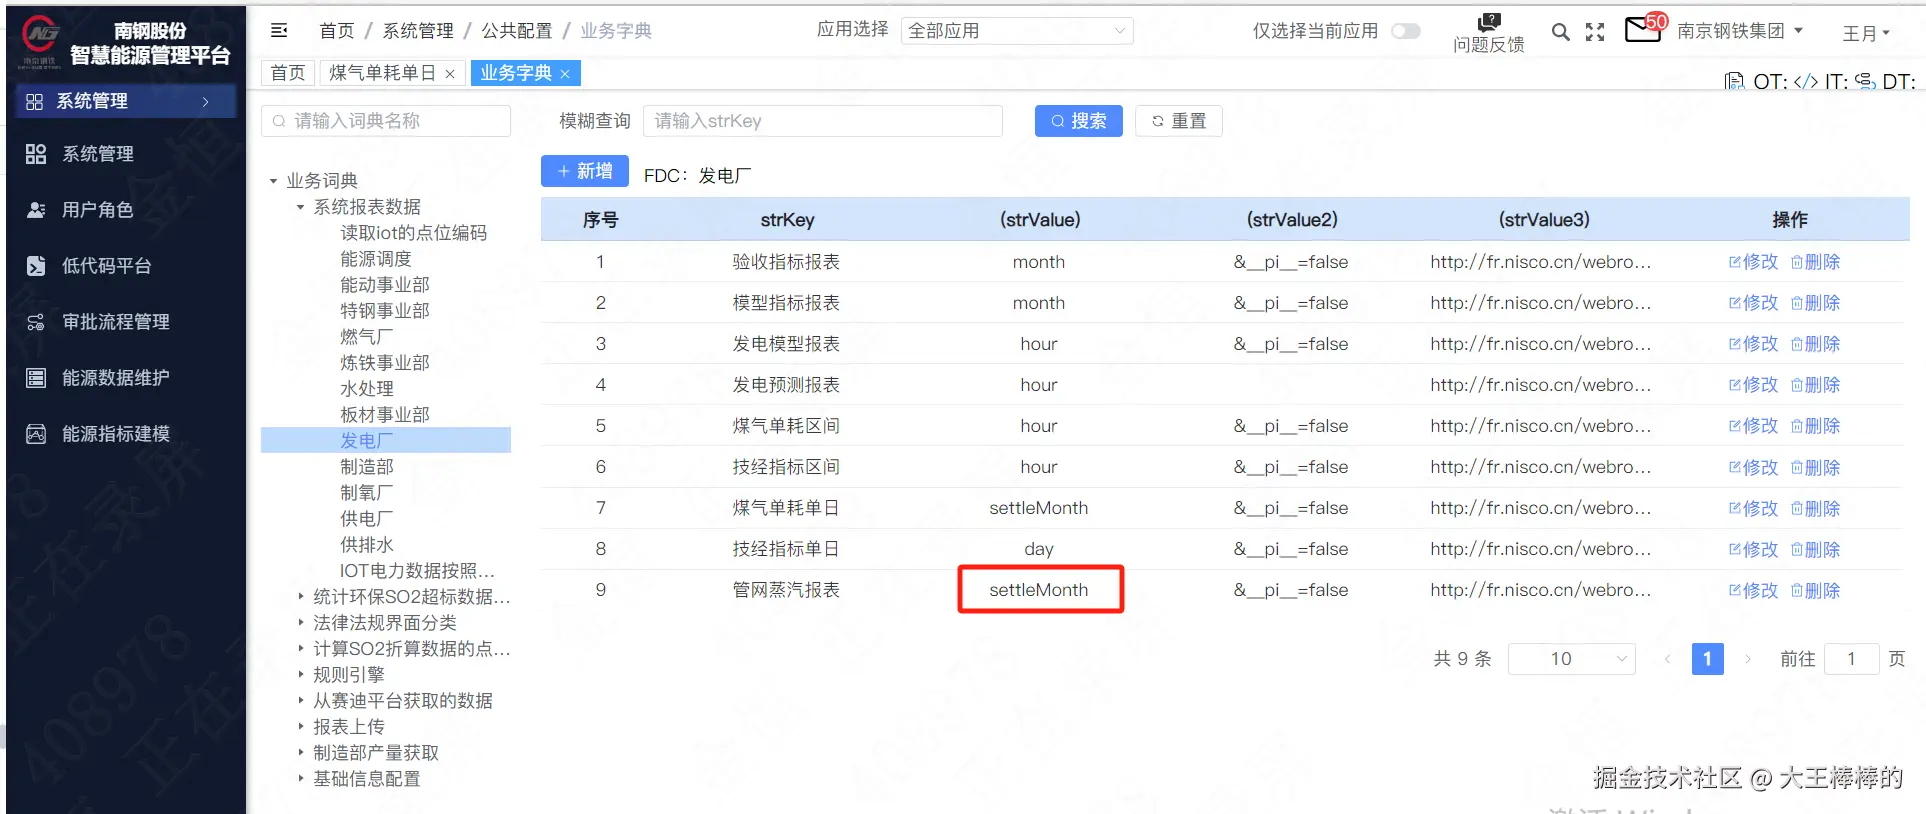Select page 1 in pagination
This screenshot has height=814, width=1926.
pos(1707,659)
